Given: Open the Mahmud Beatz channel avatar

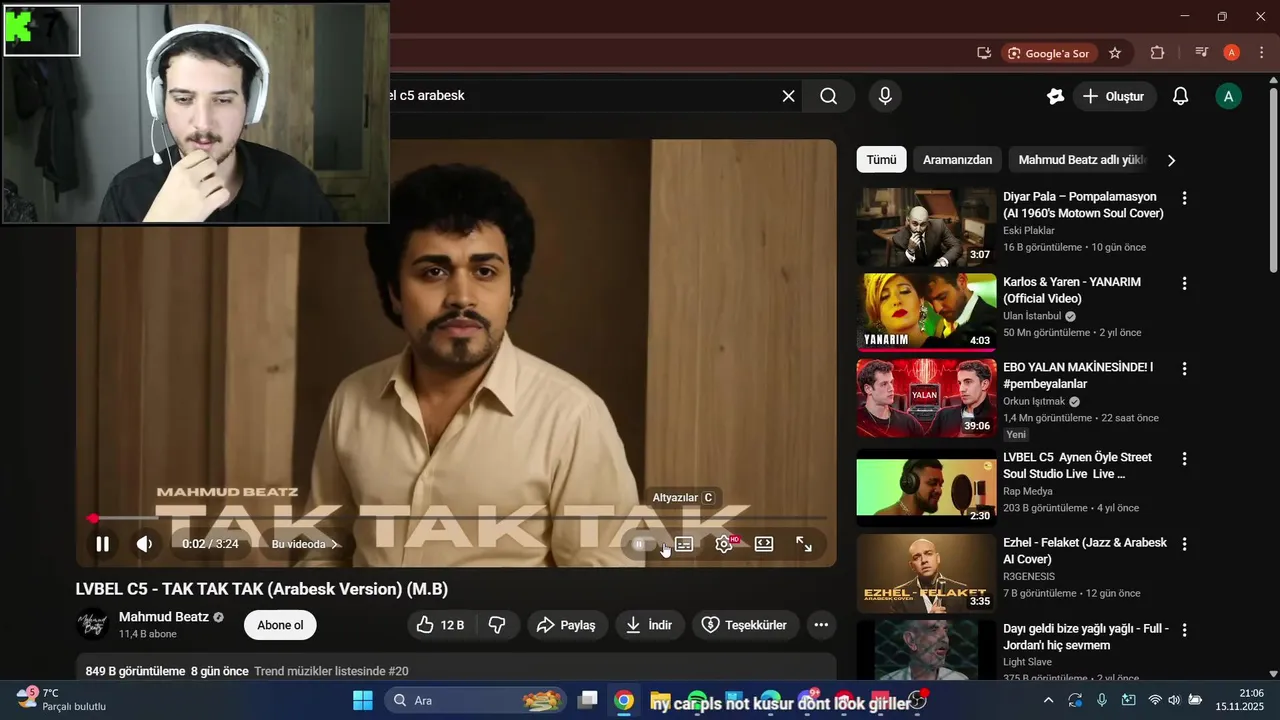Looking at the screenshot, I should (92, 625).
